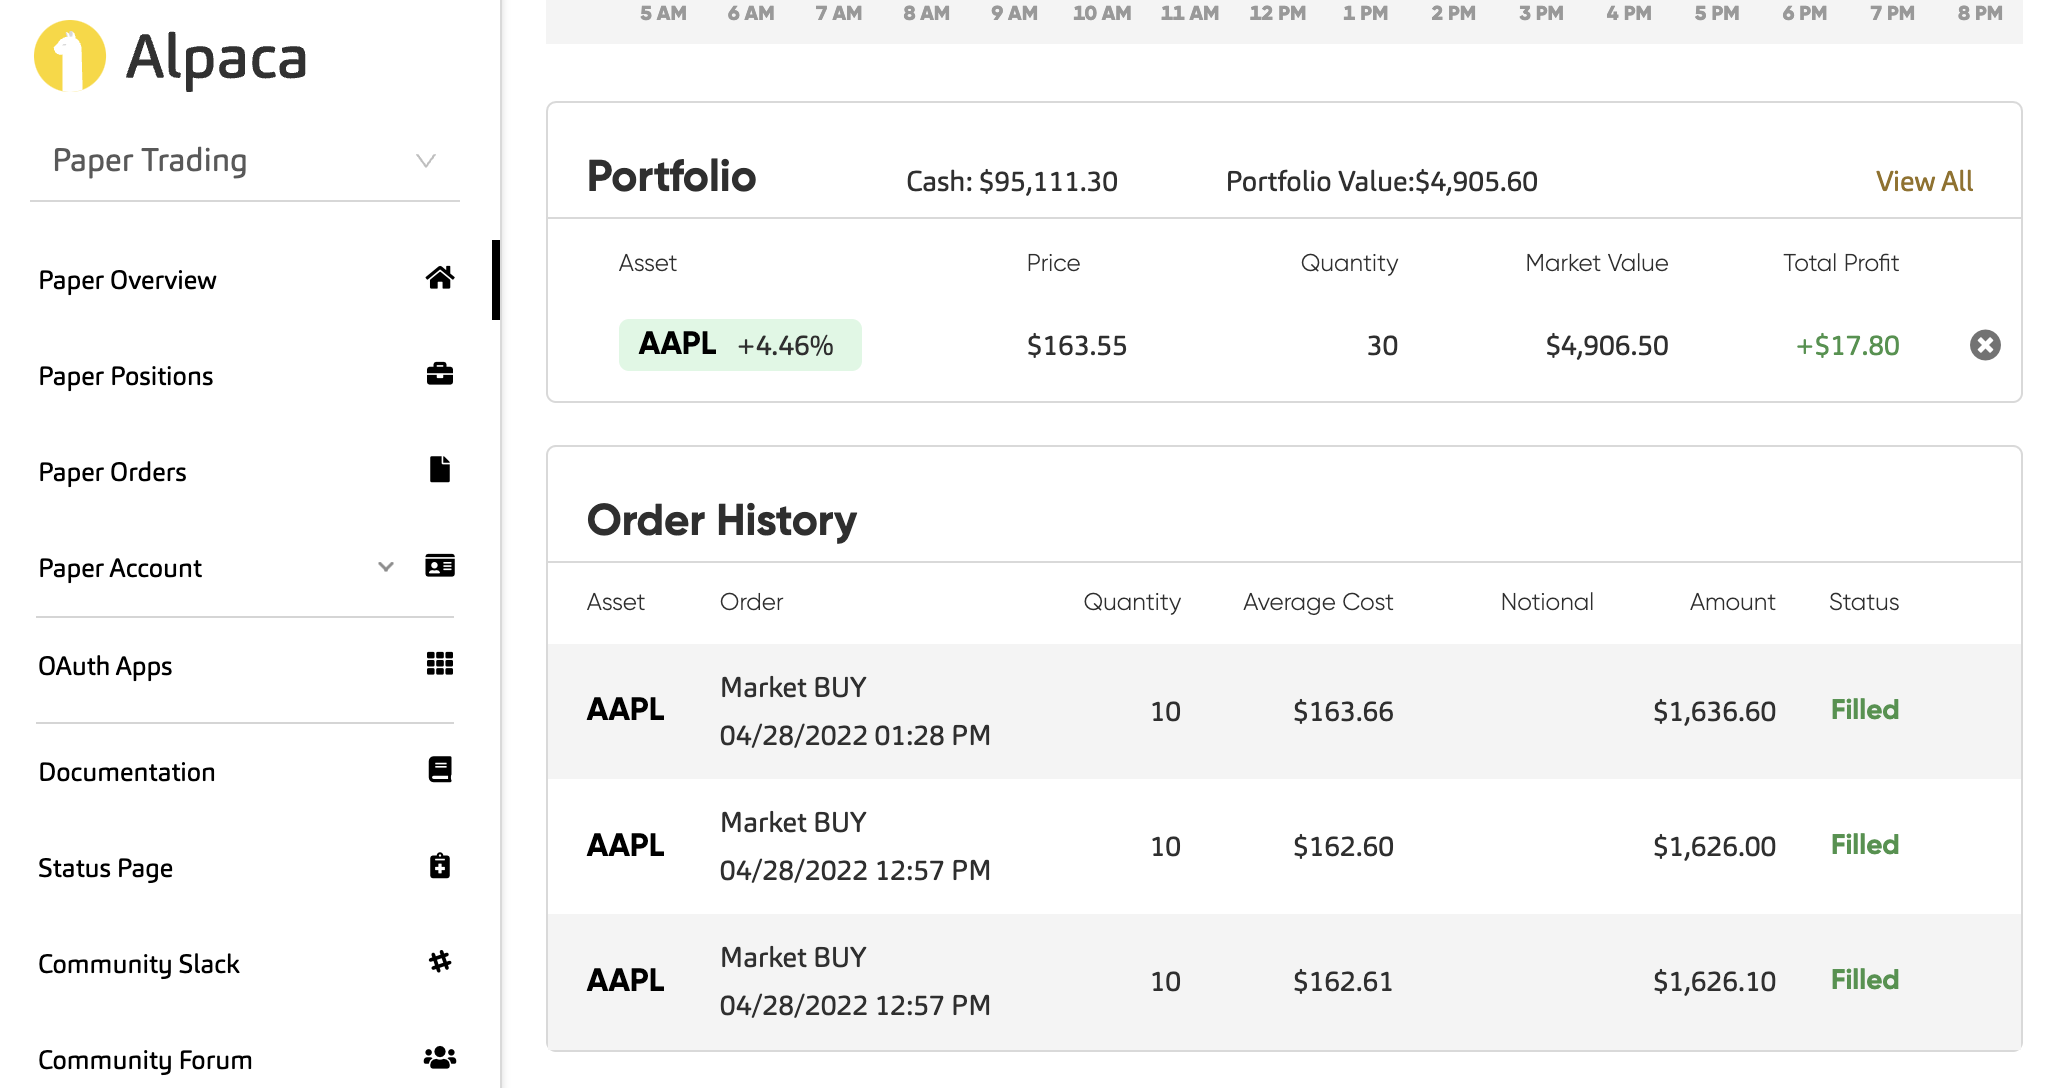Click Filled status for the $1,626.10 order
Screen dimensions: 2054x1088
tap(1865, 980)
